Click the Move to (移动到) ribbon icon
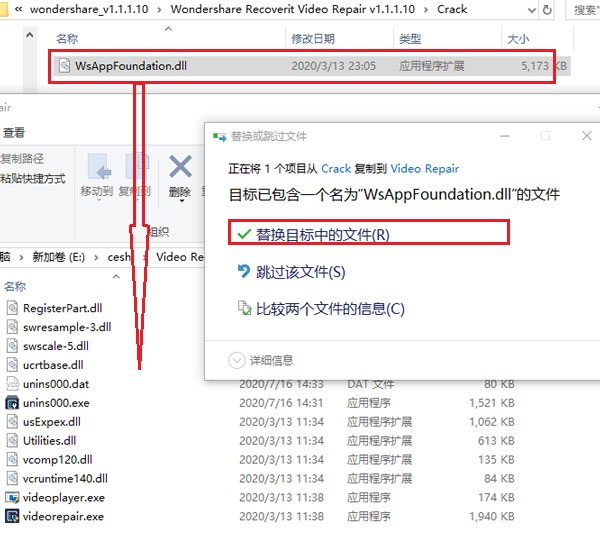 pyautogui.click(x=97, y=167)
